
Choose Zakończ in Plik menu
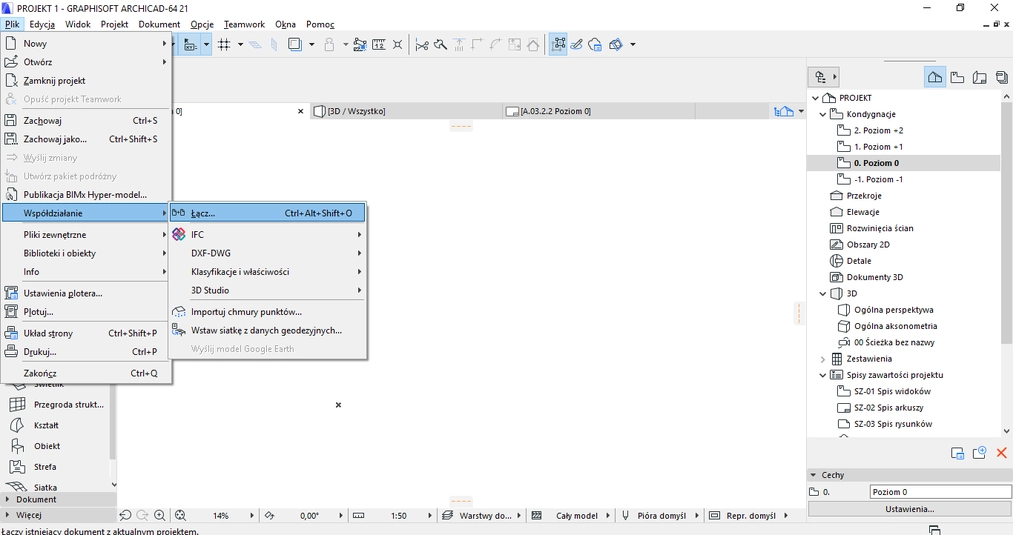point(86,373)
